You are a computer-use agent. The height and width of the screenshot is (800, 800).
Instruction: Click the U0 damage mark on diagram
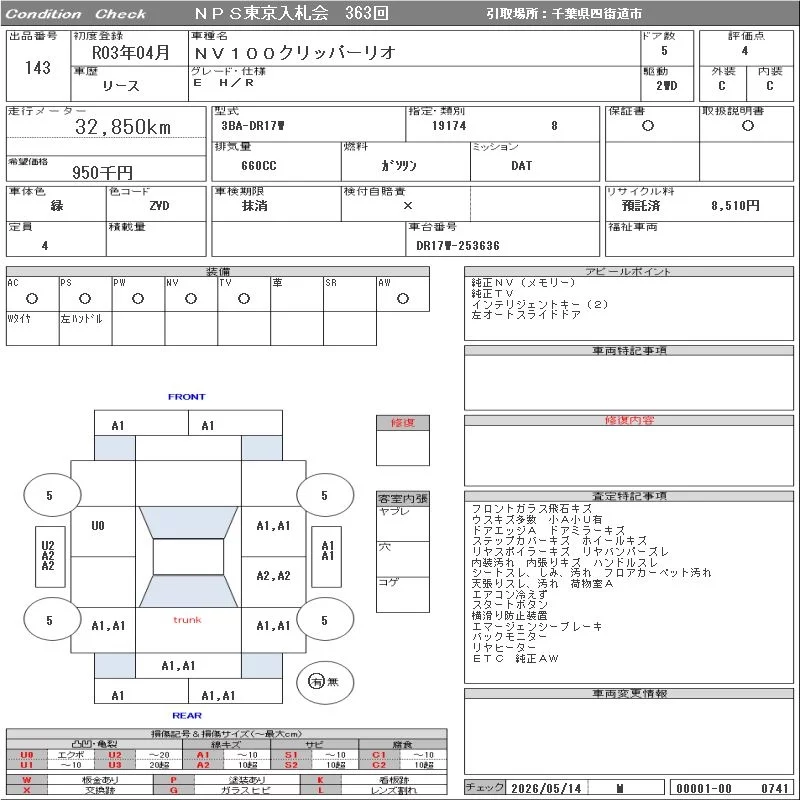97,526
